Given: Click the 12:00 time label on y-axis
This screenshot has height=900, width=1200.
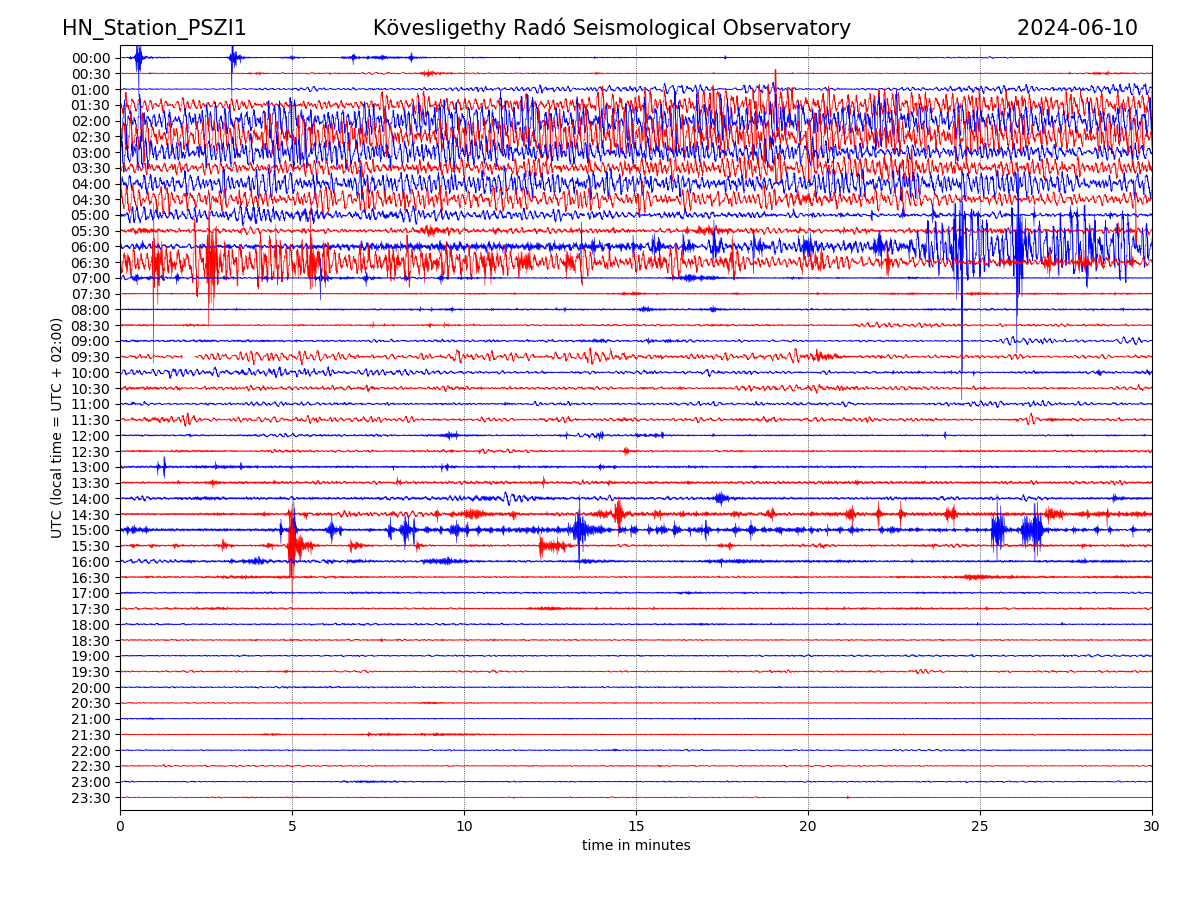Looking at the screenshot, I should 90,436.
